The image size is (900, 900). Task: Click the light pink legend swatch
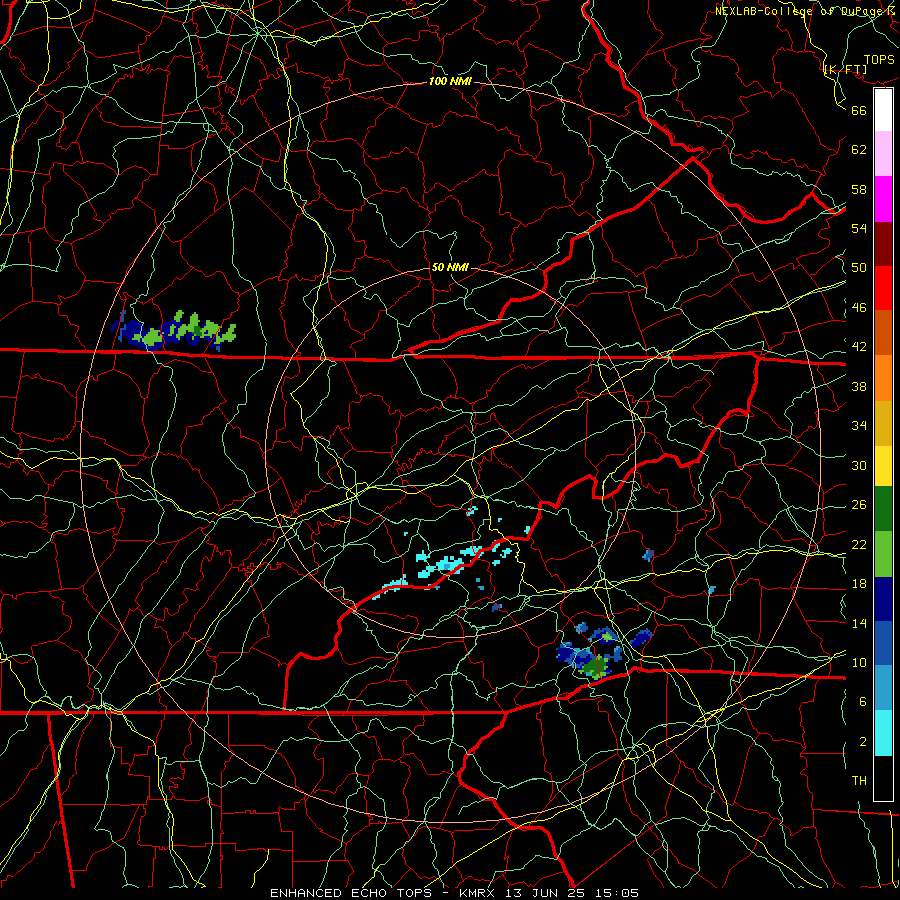tap(883, 154)
